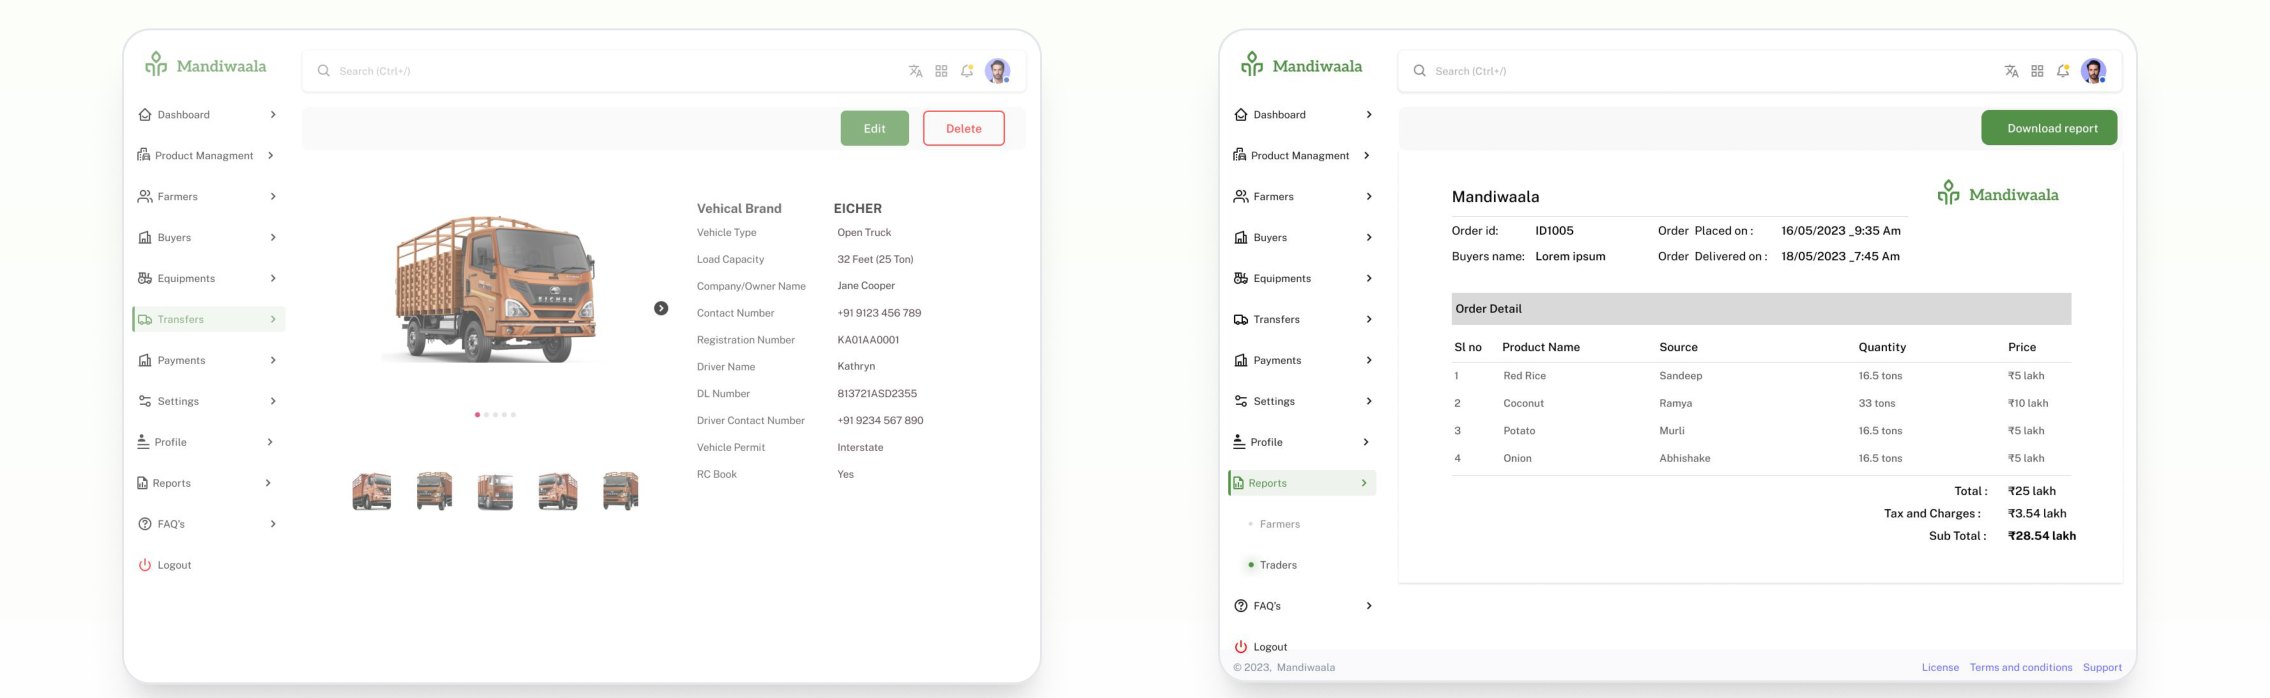This screenshot has width=2270, height=698.
Task: Click the Mandiwaala sidebar logo in the right window
Action: pos(1302,65)
